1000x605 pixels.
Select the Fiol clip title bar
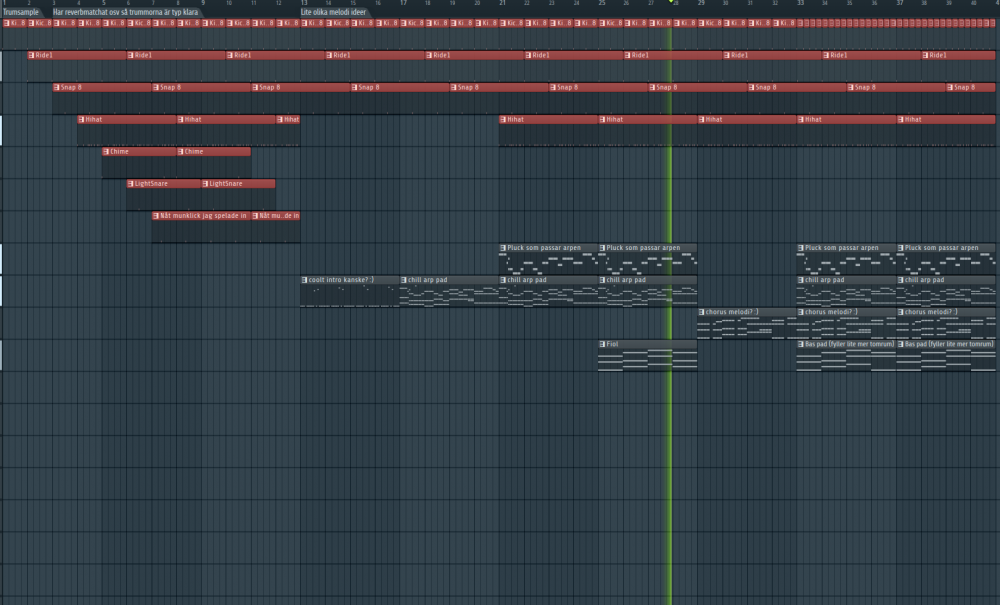pyautogui.click(x=647, y=344)
